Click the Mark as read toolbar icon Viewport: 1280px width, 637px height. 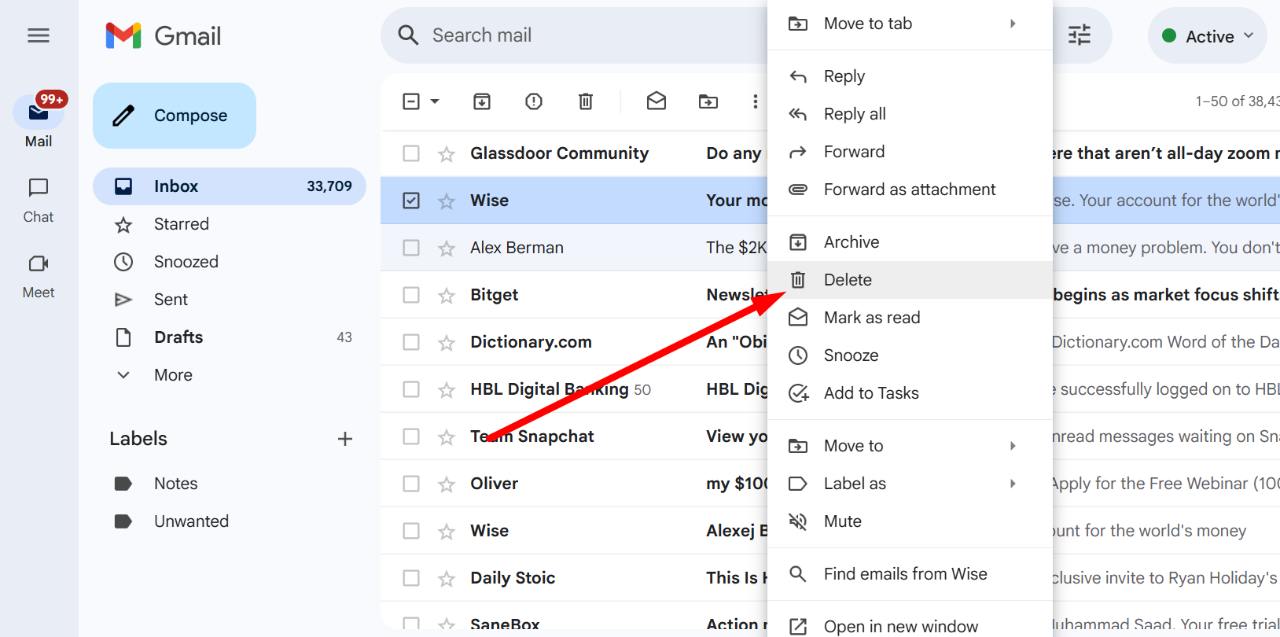(x=656, y=101)
